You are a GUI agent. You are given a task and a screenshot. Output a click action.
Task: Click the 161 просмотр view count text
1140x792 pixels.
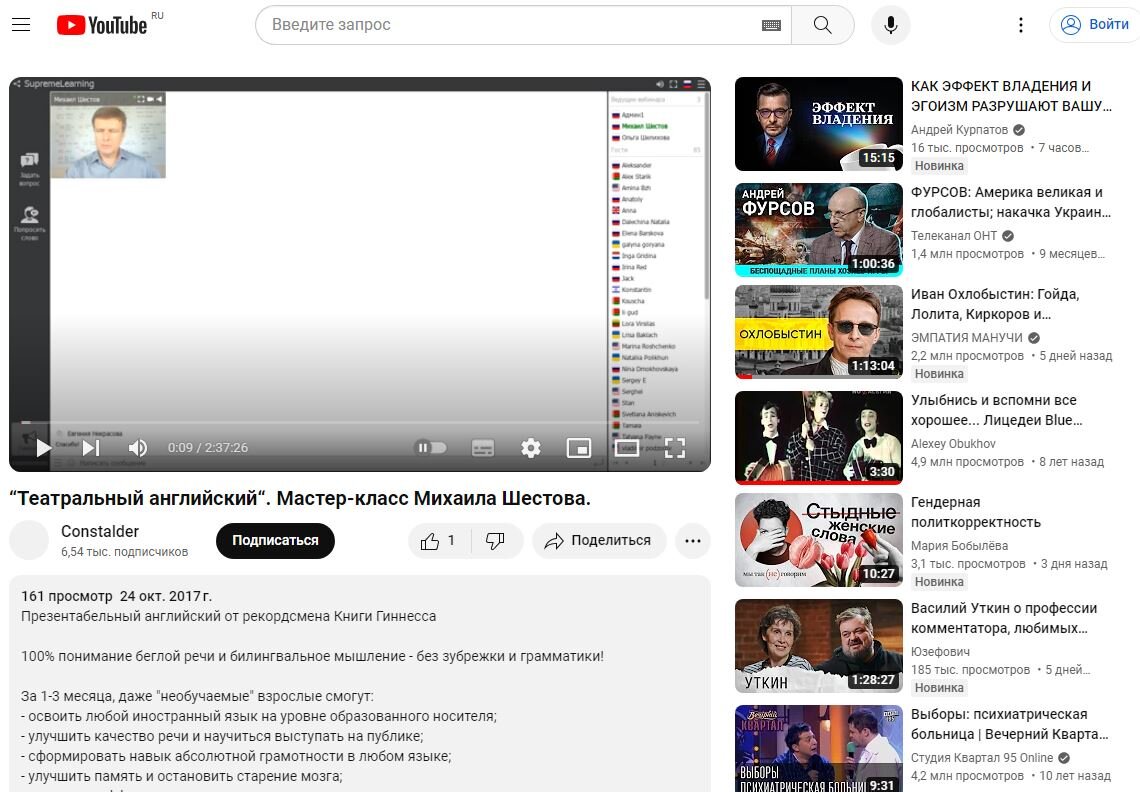click(x=67, y=596)
